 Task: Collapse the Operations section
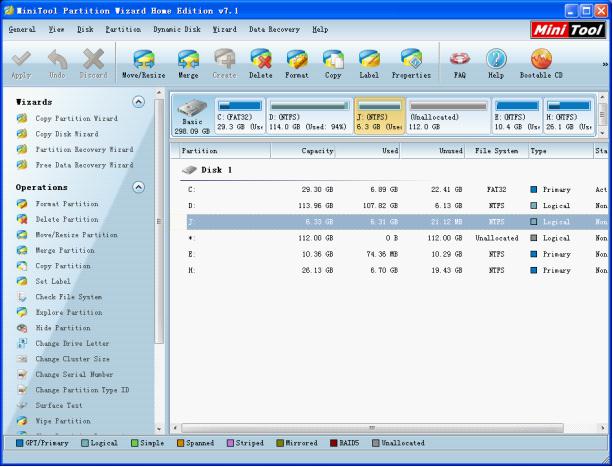(x=138, y=187)
